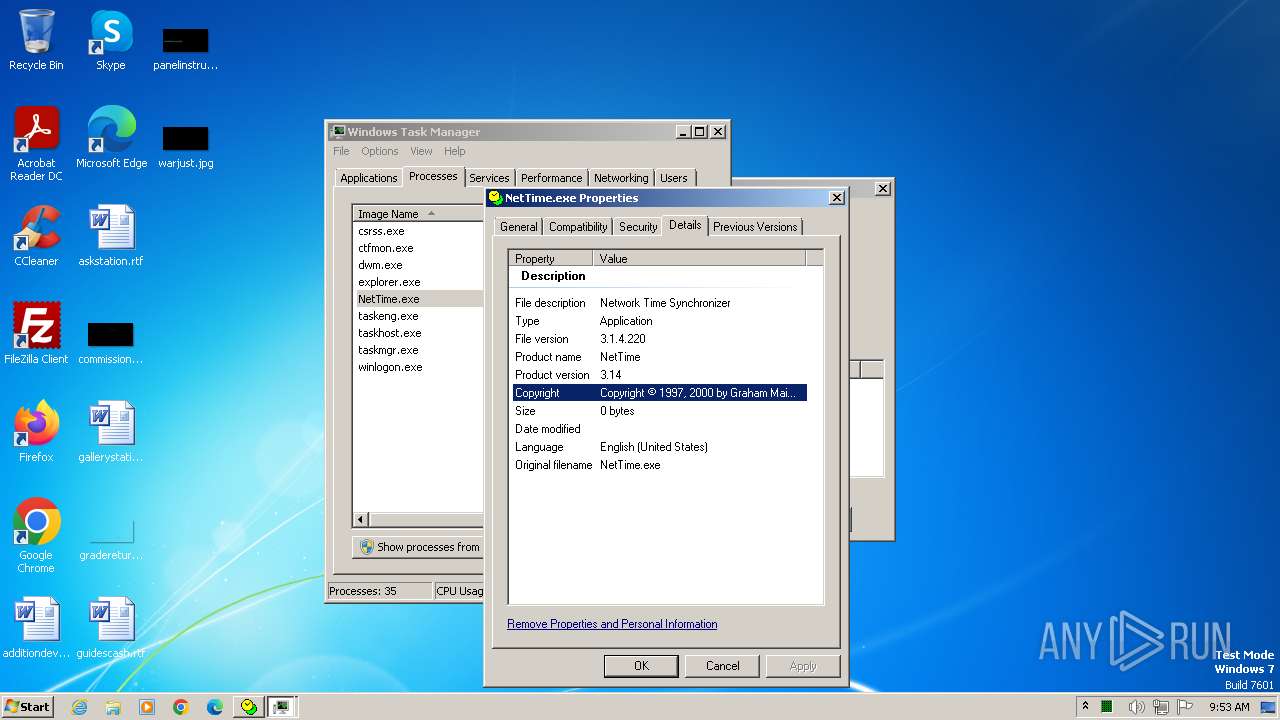Show hidden system tray icons

[x=1085, y=707]
